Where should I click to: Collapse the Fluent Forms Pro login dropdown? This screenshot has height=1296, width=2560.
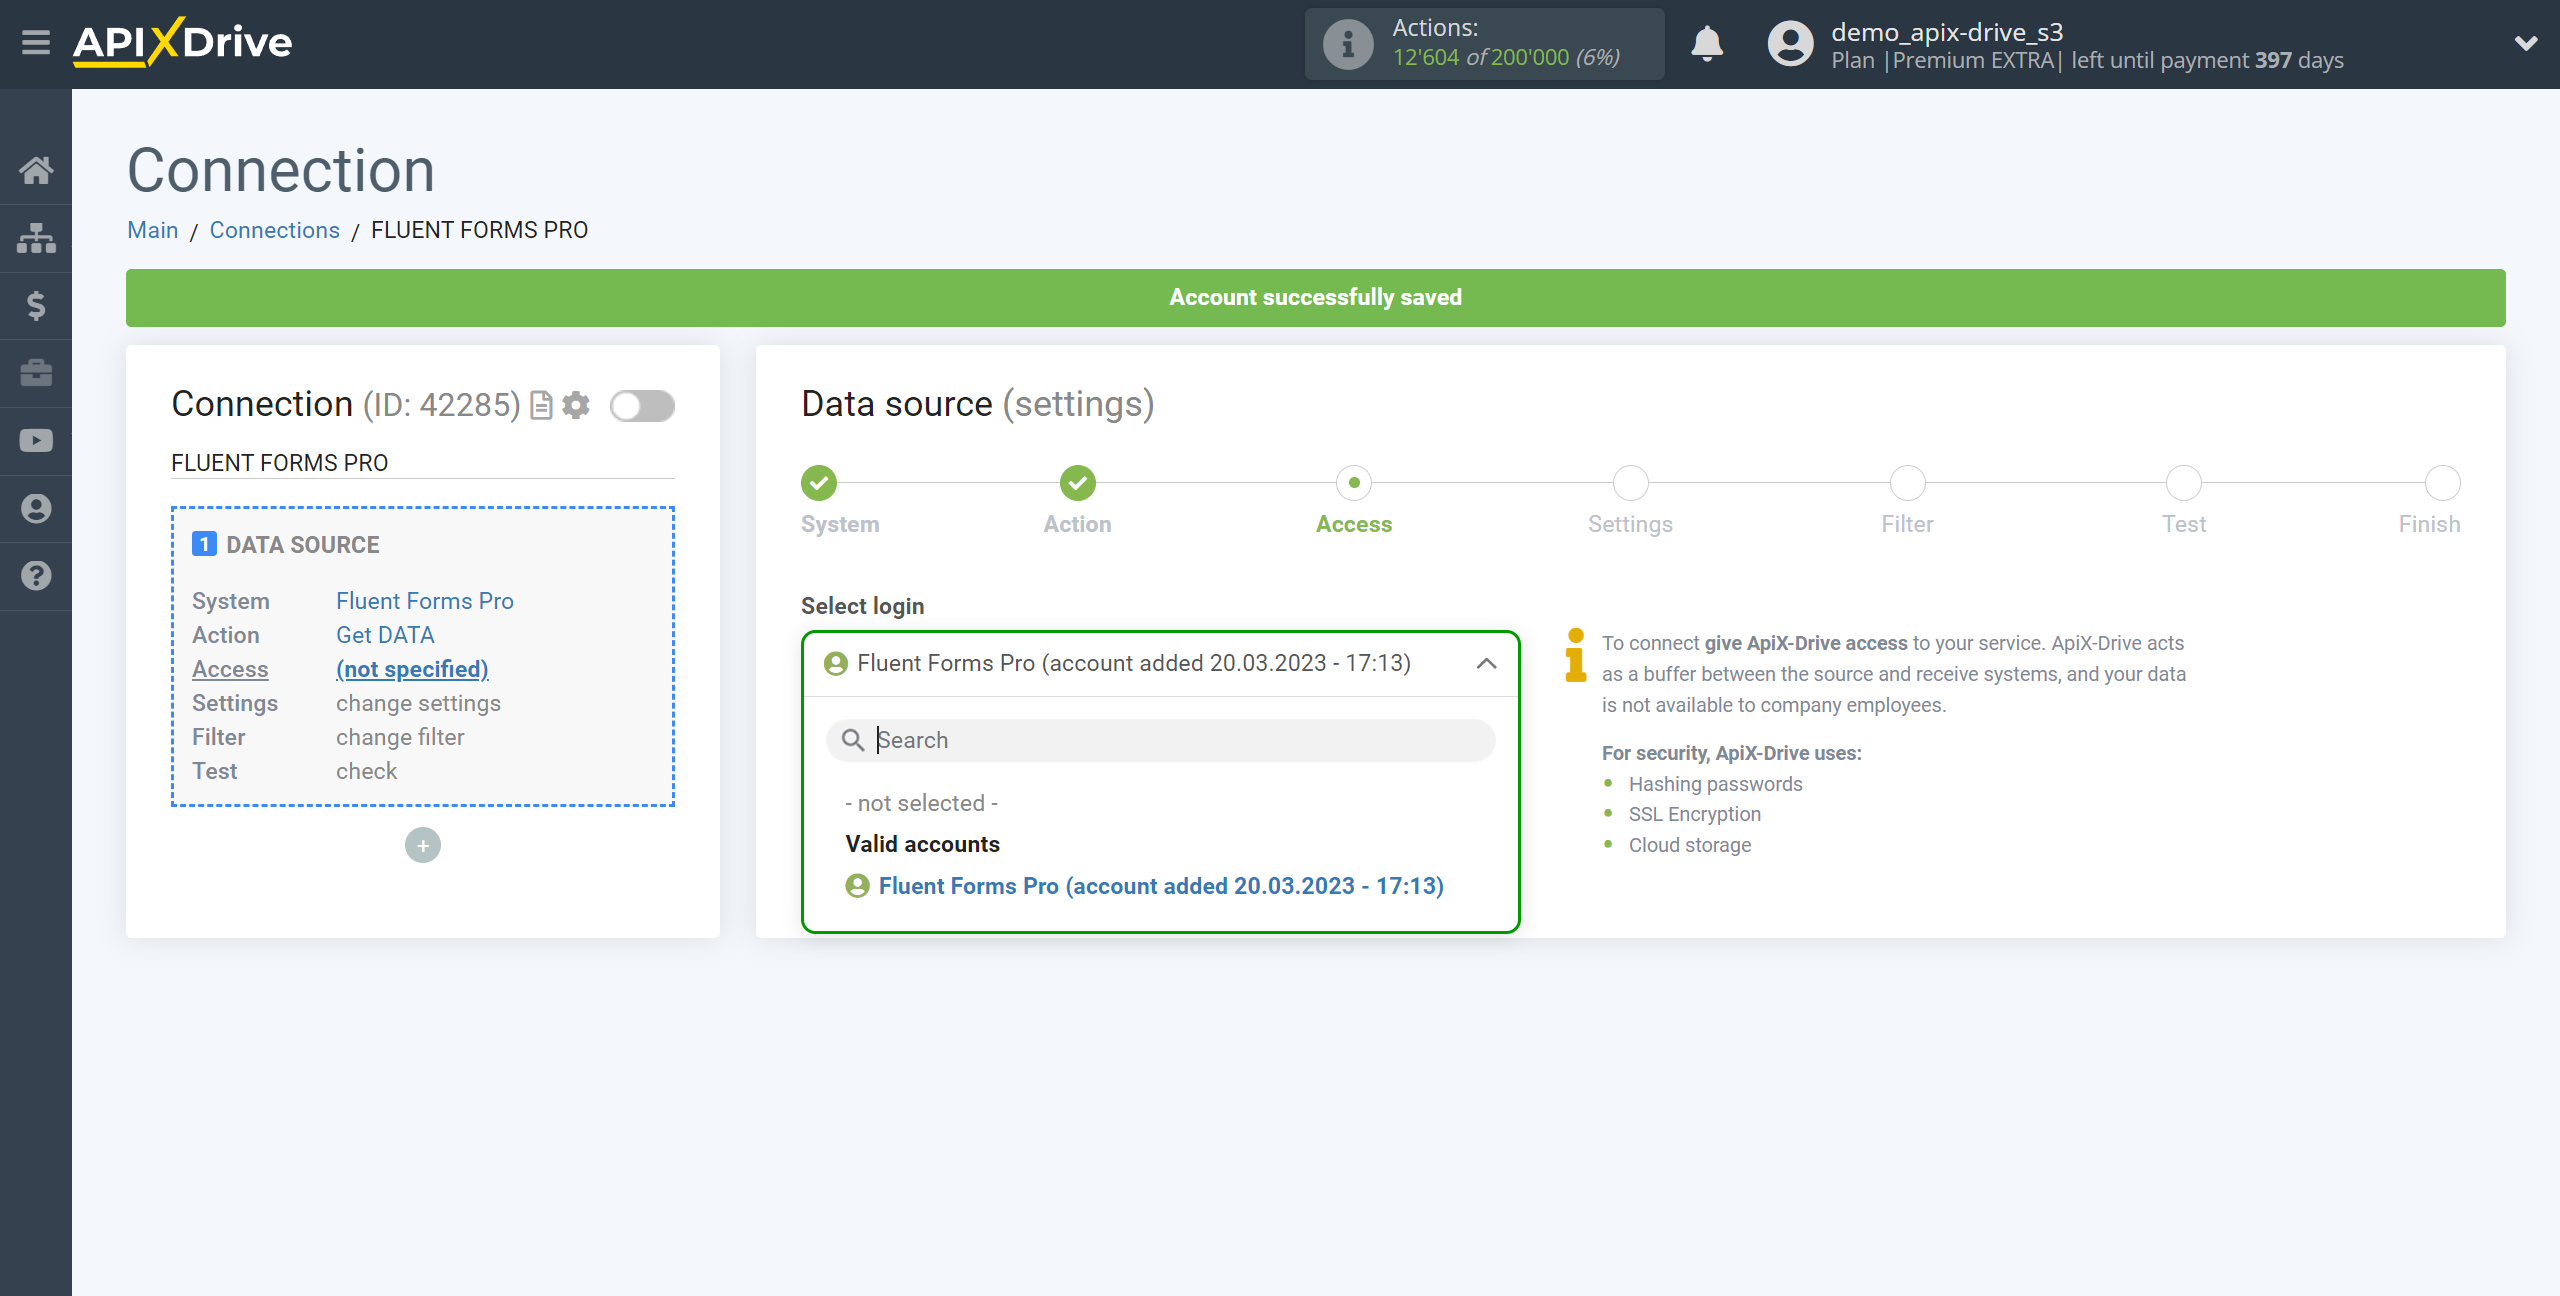coord(1484,663)
